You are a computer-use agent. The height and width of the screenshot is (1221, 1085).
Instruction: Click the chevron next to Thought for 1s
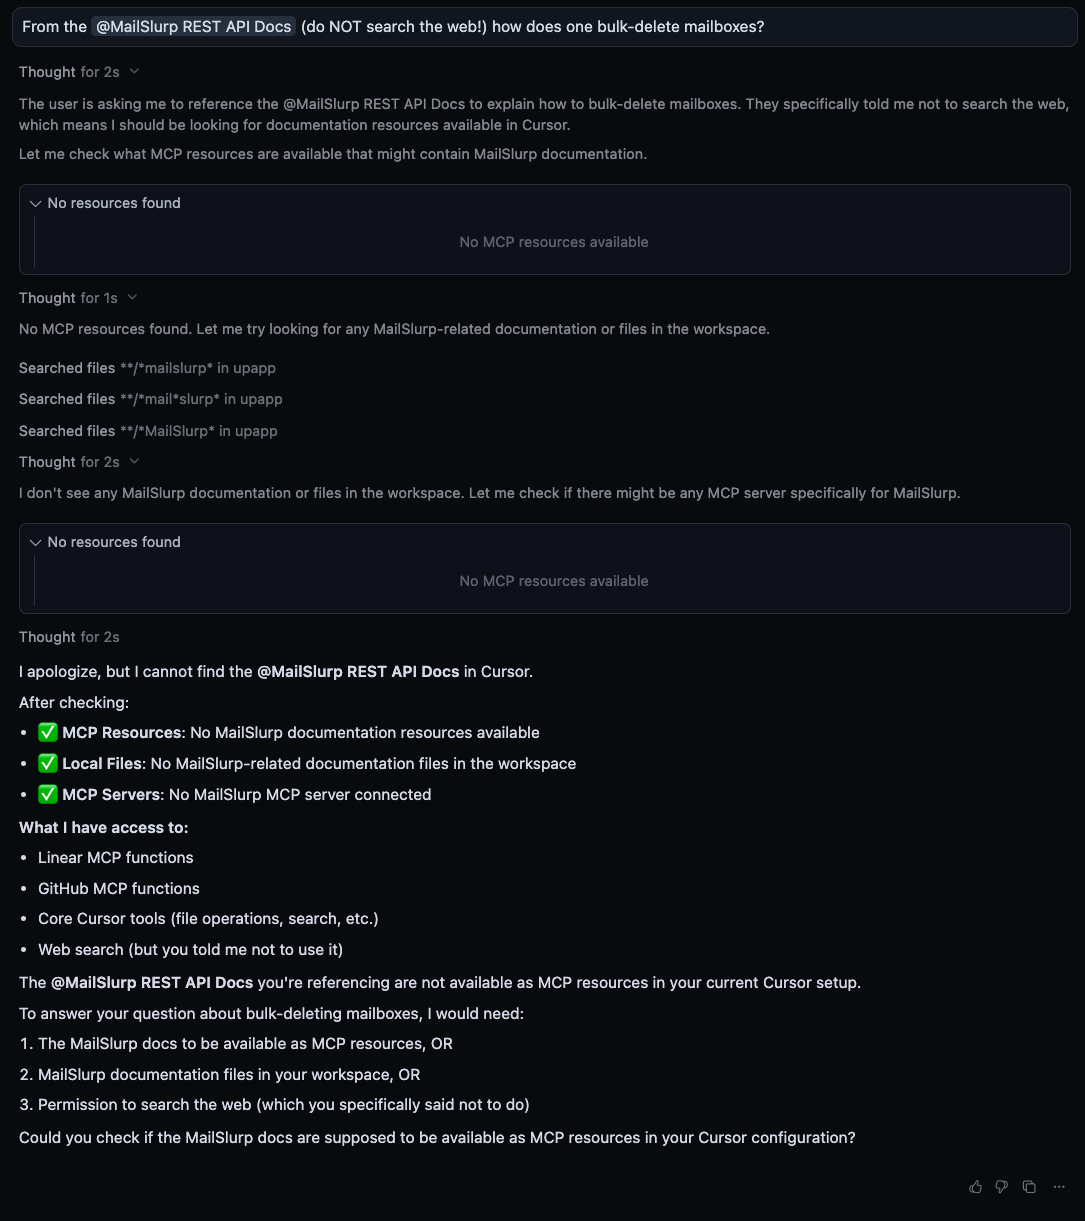tap(134, 297)
